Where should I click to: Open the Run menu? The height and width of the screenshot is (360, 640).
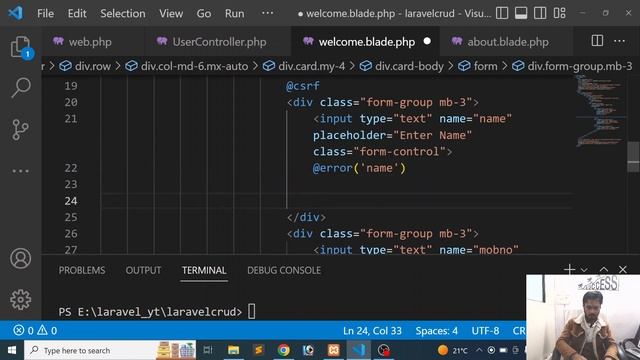tap(234, 13)
